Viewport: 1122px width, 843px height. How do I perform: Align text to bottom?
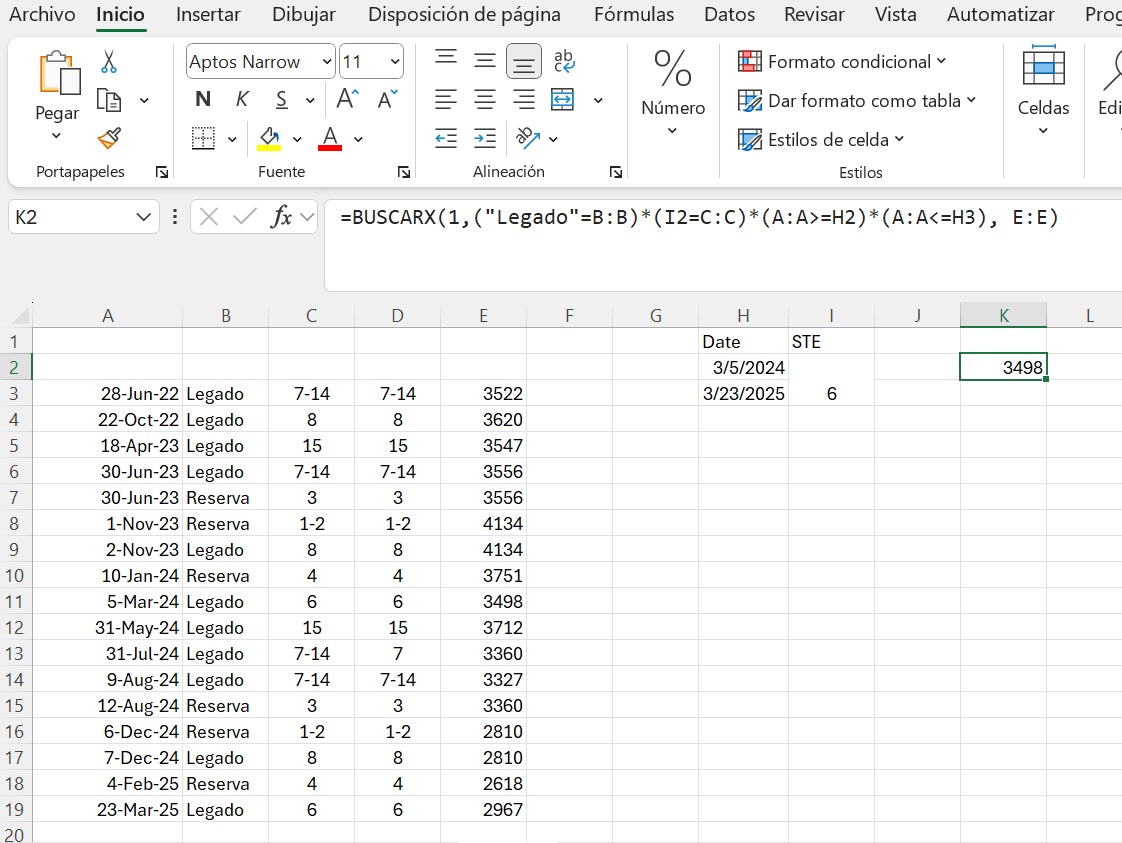[524, 61]
